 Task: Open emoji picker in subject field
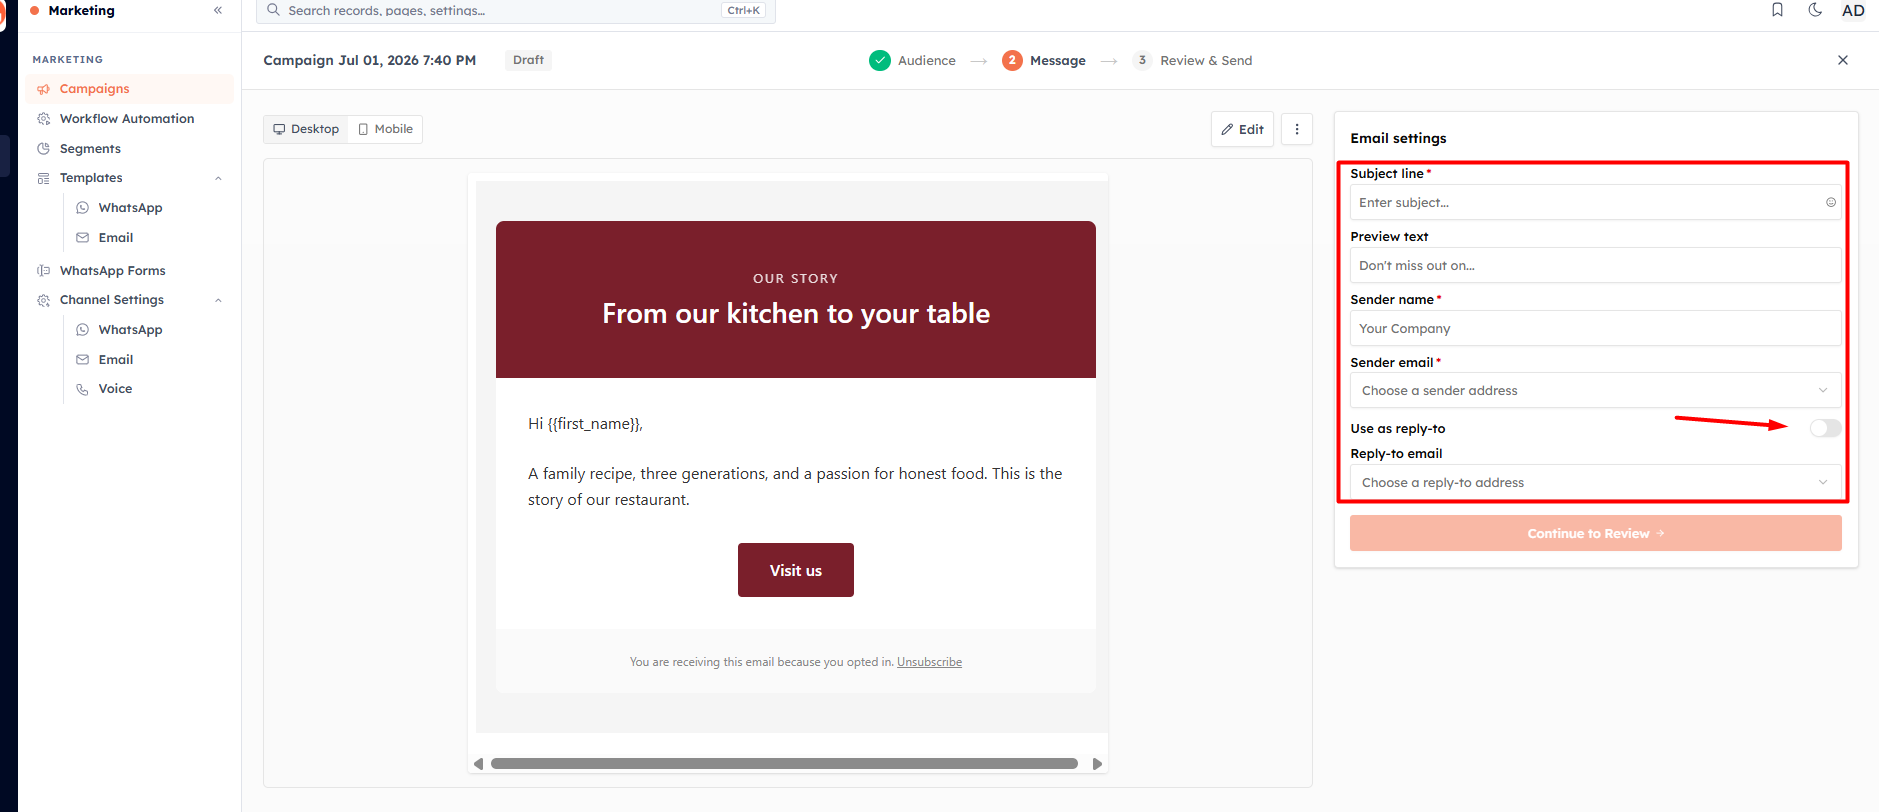pos(1831,202)
